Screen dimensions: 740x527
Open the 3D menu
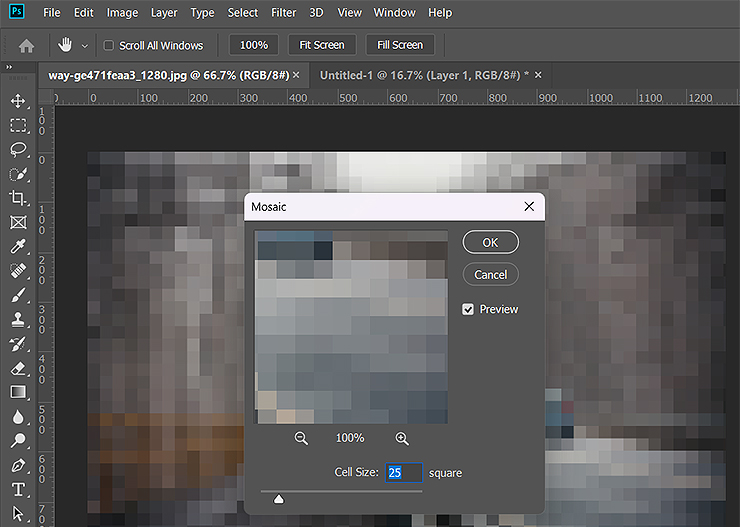click(x=316, y=13)
